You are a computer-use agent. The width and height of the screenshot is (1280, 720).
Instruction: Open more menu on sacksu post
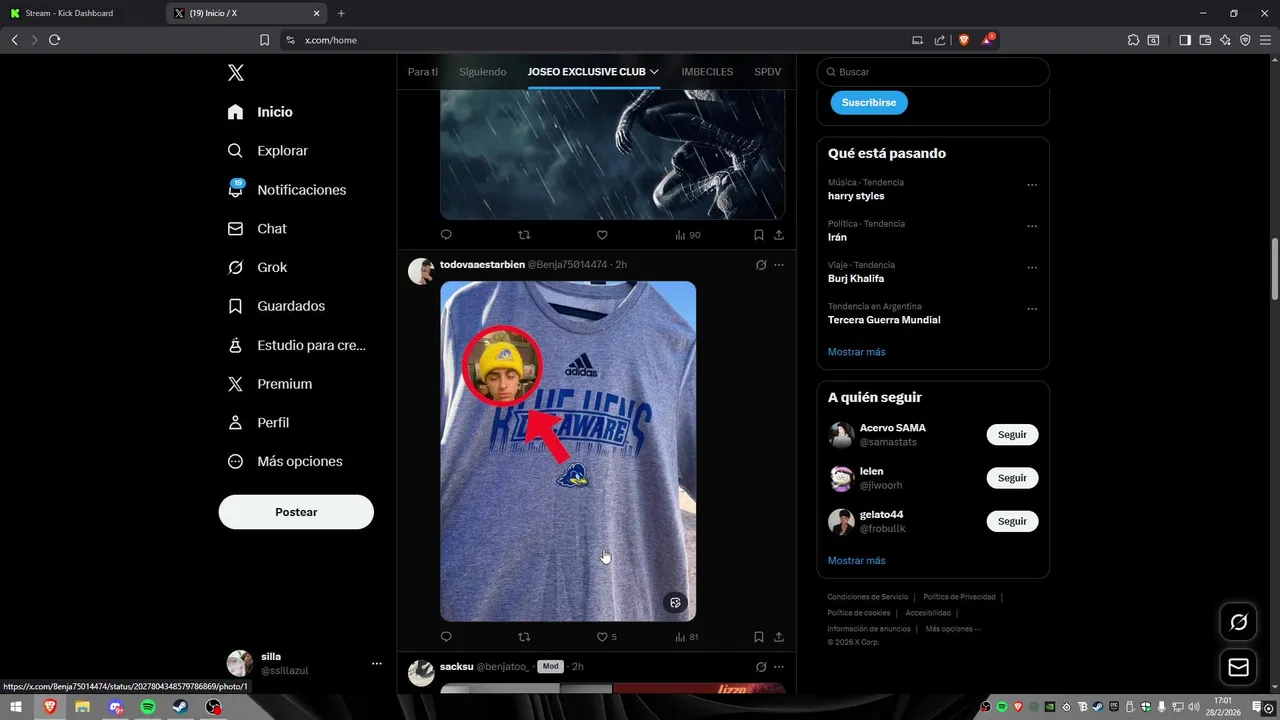pyautogui.click(x=779, y=667)
